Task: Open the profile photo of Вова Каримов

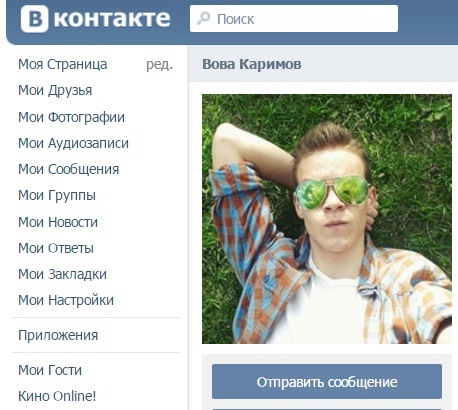Action: click(x=327, y=219)
